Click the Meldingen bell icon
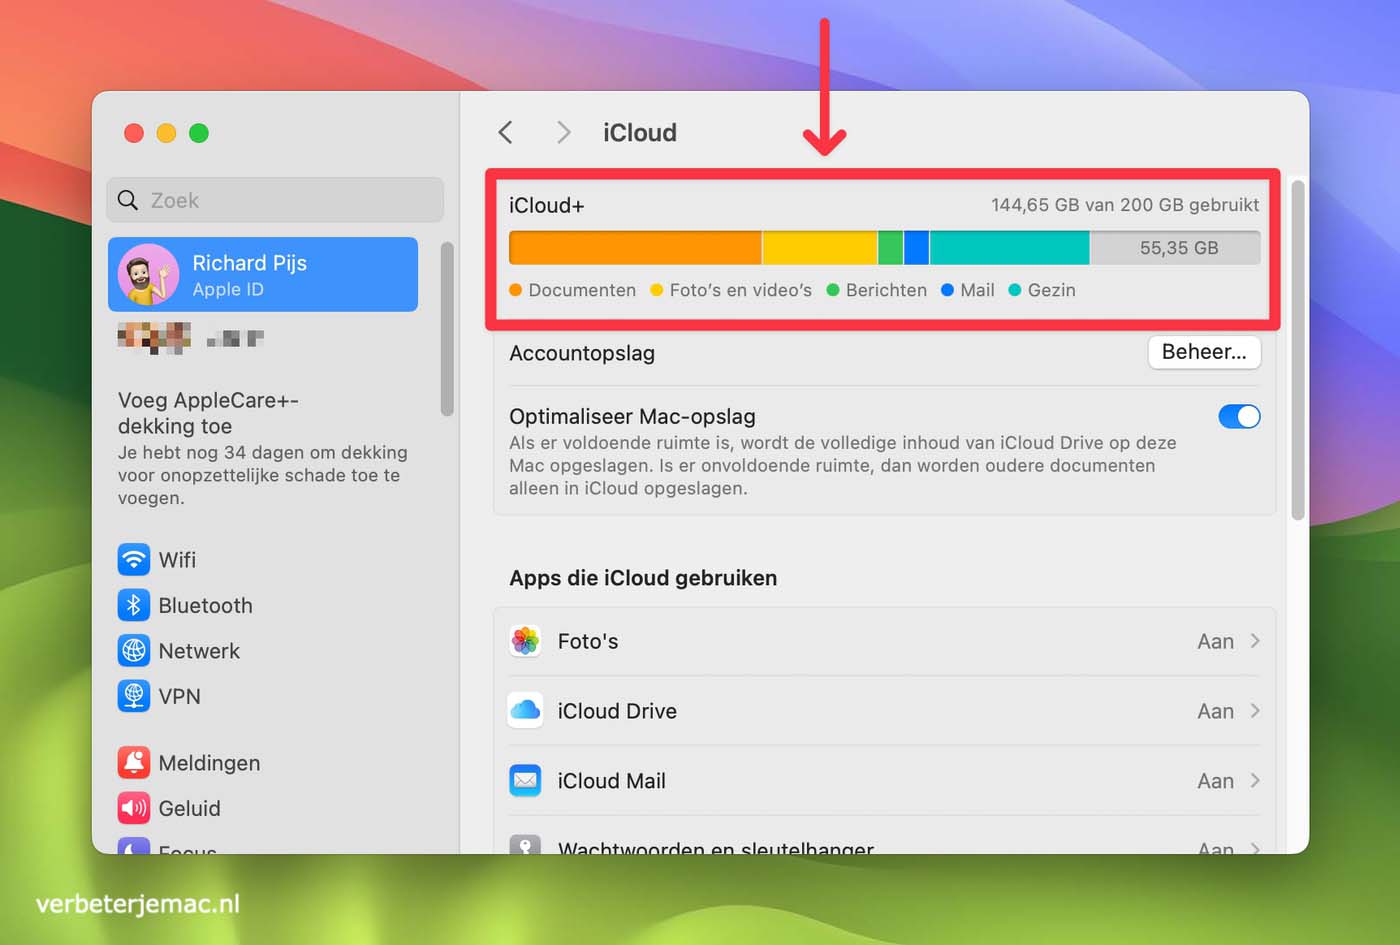 coord(134,762)
